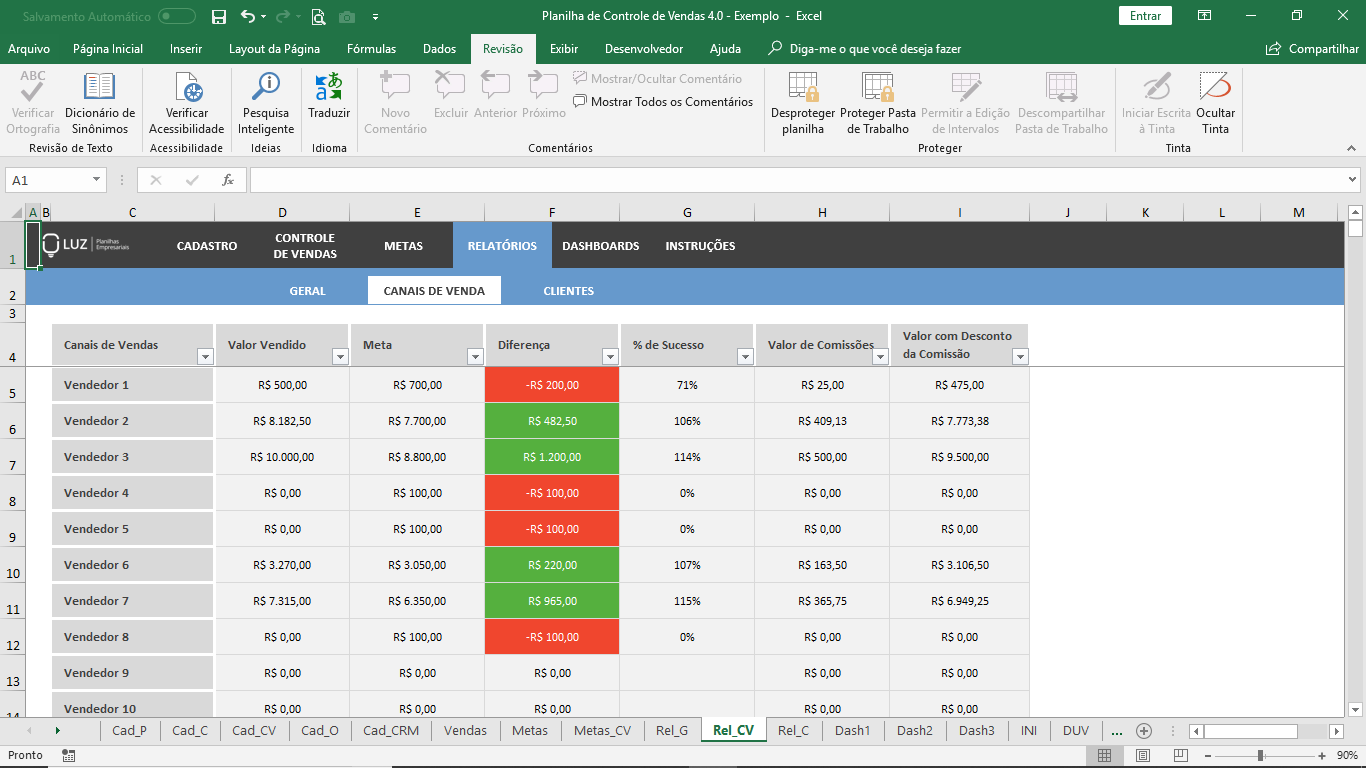Screen dimensions: 1366x768
Task: Open the Arquivo menu
Action: point(29,49)
